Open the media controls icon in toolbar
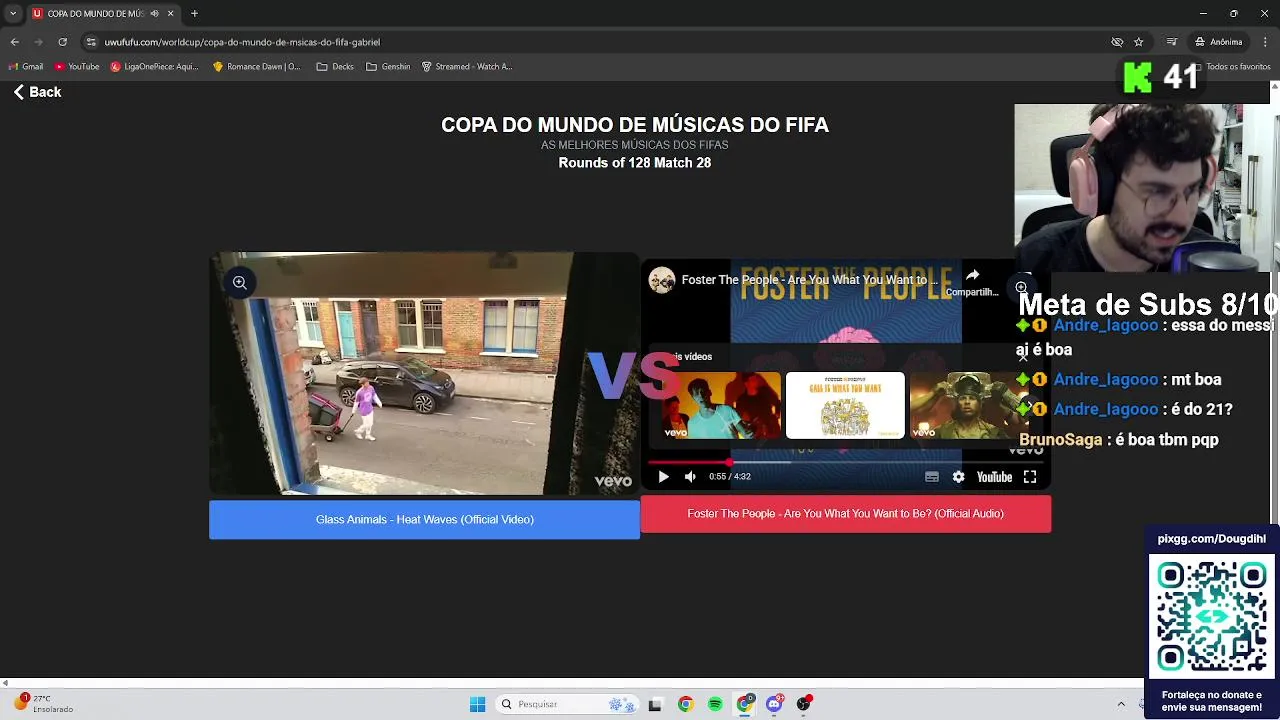 pos(1172,42)
